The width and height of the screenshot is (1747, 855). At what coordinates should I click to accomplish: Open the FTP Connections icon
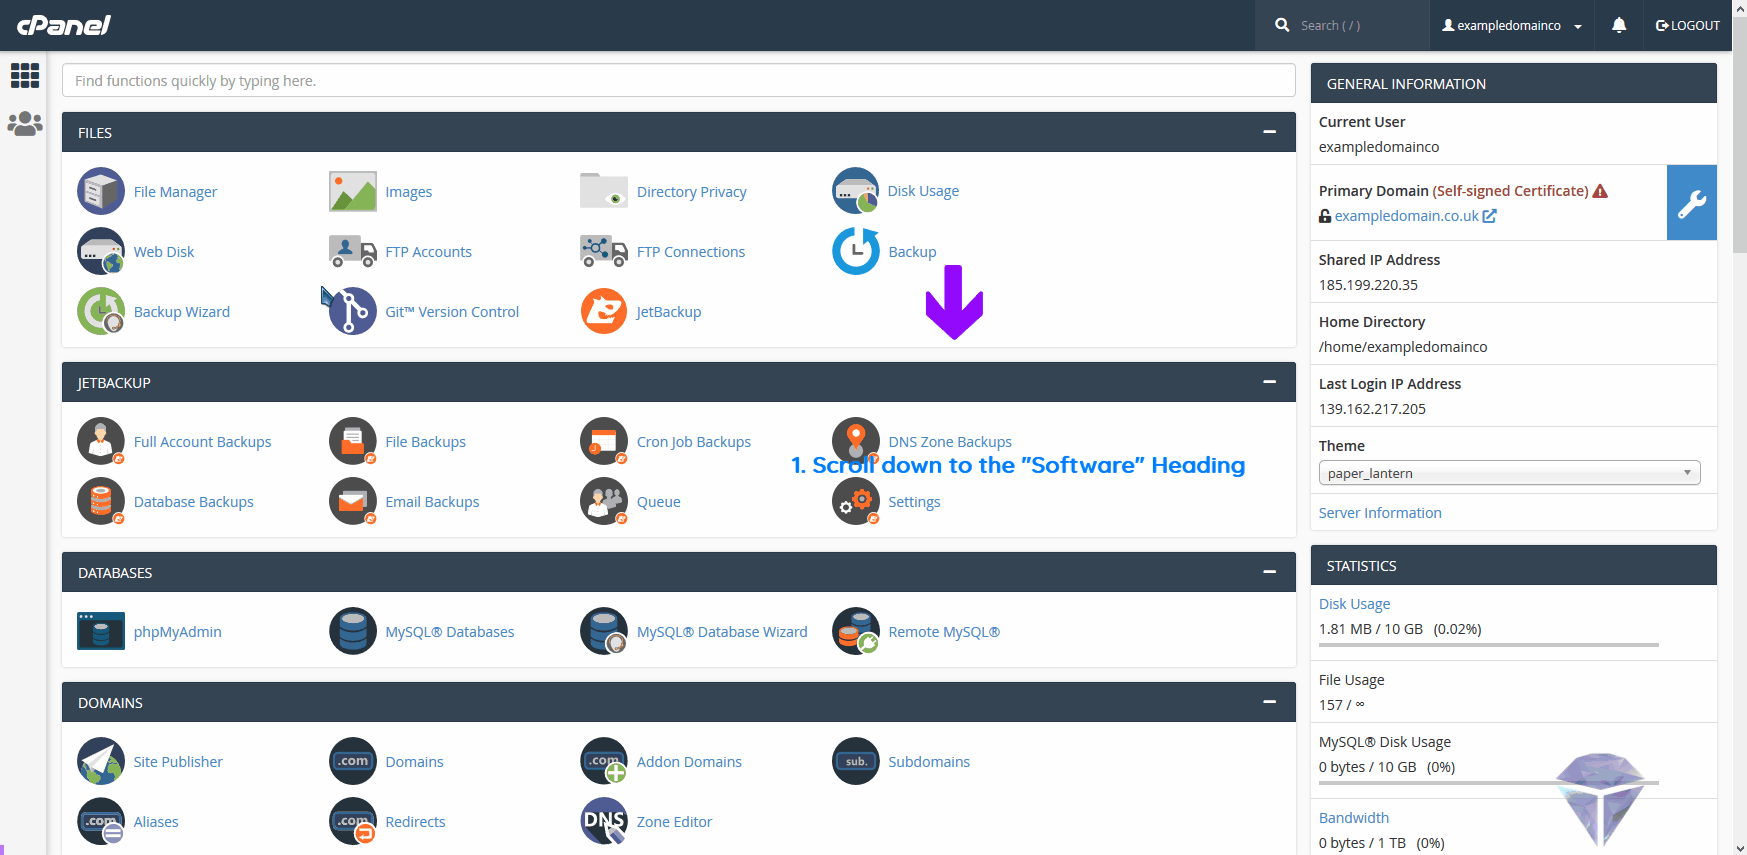(x=604, y=251)
